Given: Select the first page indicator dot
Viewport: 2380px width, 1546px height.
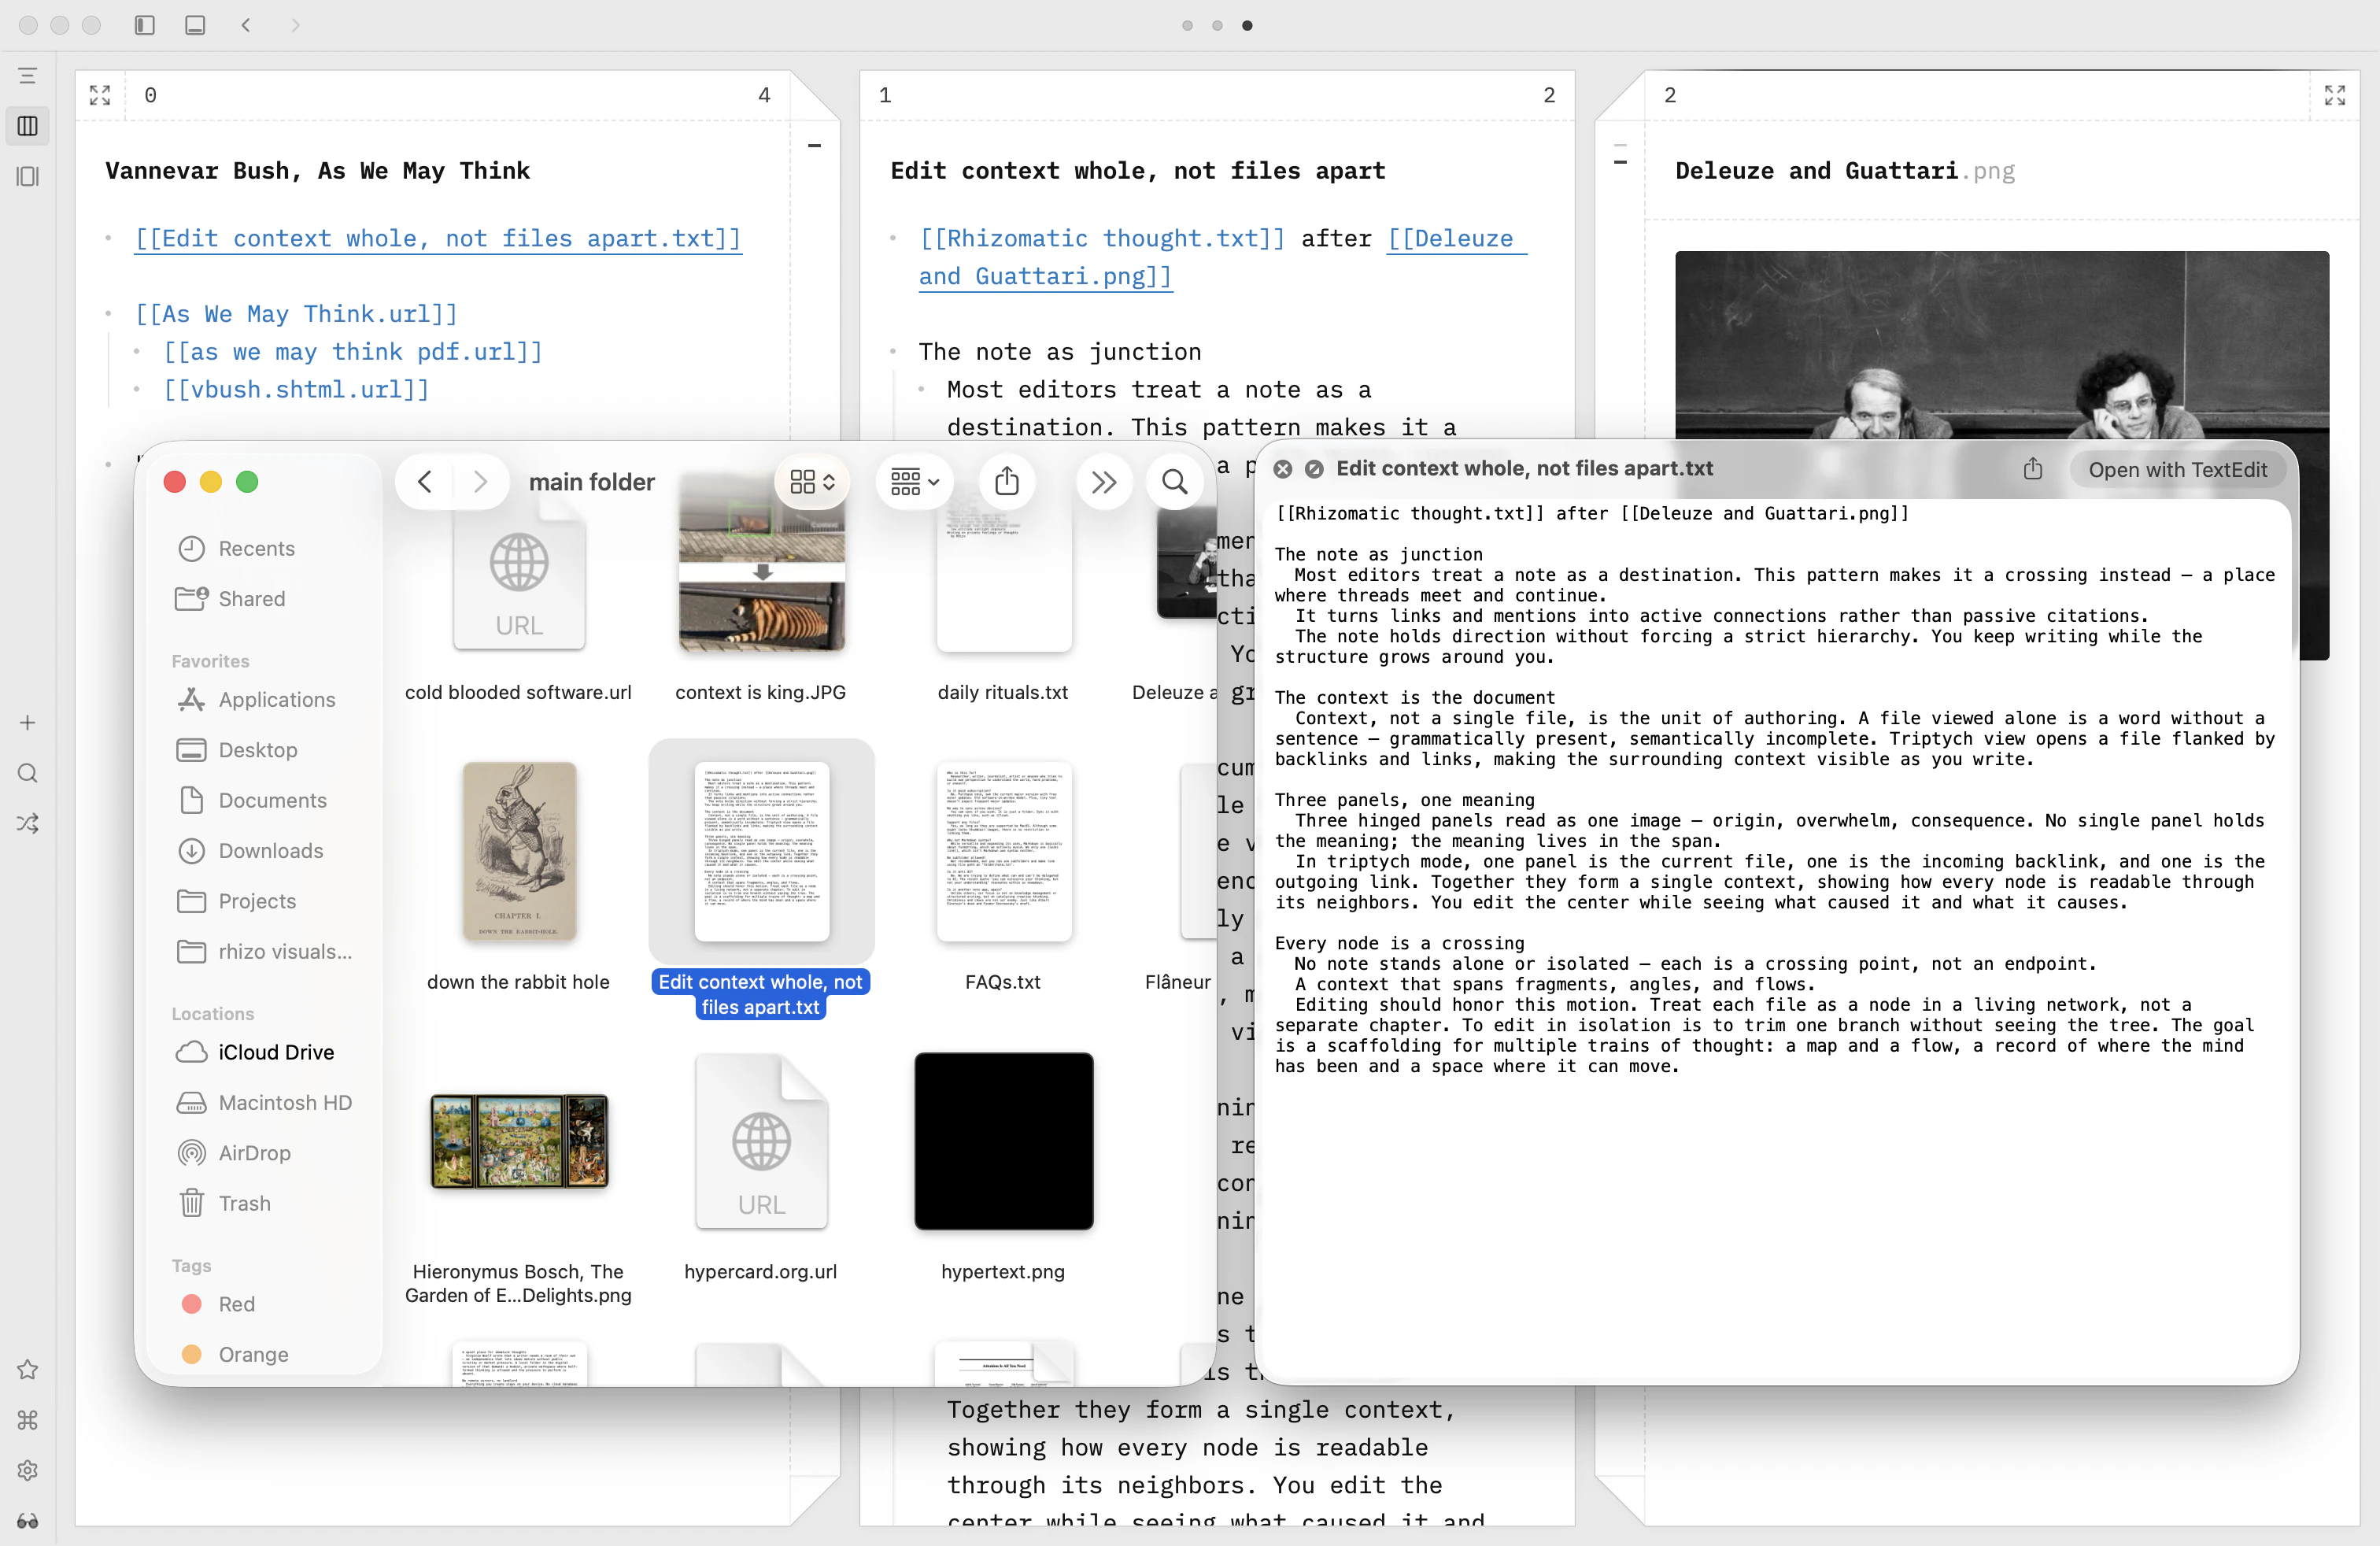Looking at the screenshot, I should [1187, 25].
